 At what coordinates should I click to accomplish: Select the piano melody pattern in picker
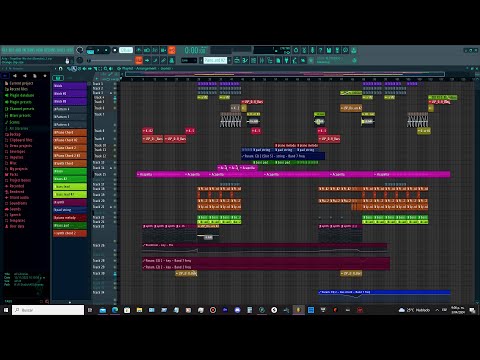70,218
